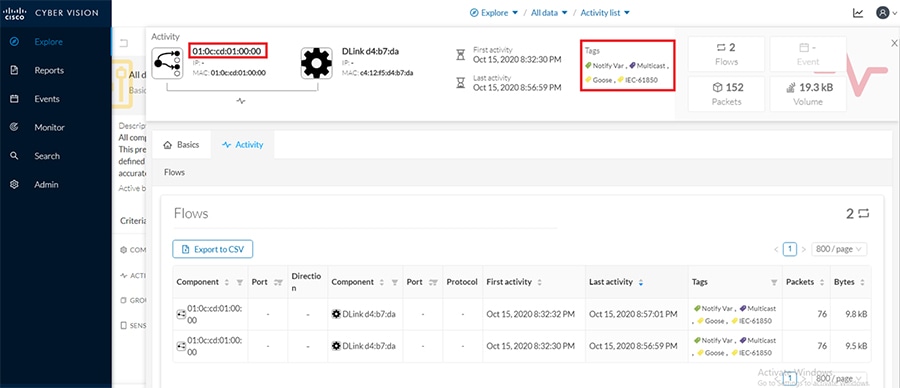
Task: Click the activity pulse icon under components
Action: point(241,100)
